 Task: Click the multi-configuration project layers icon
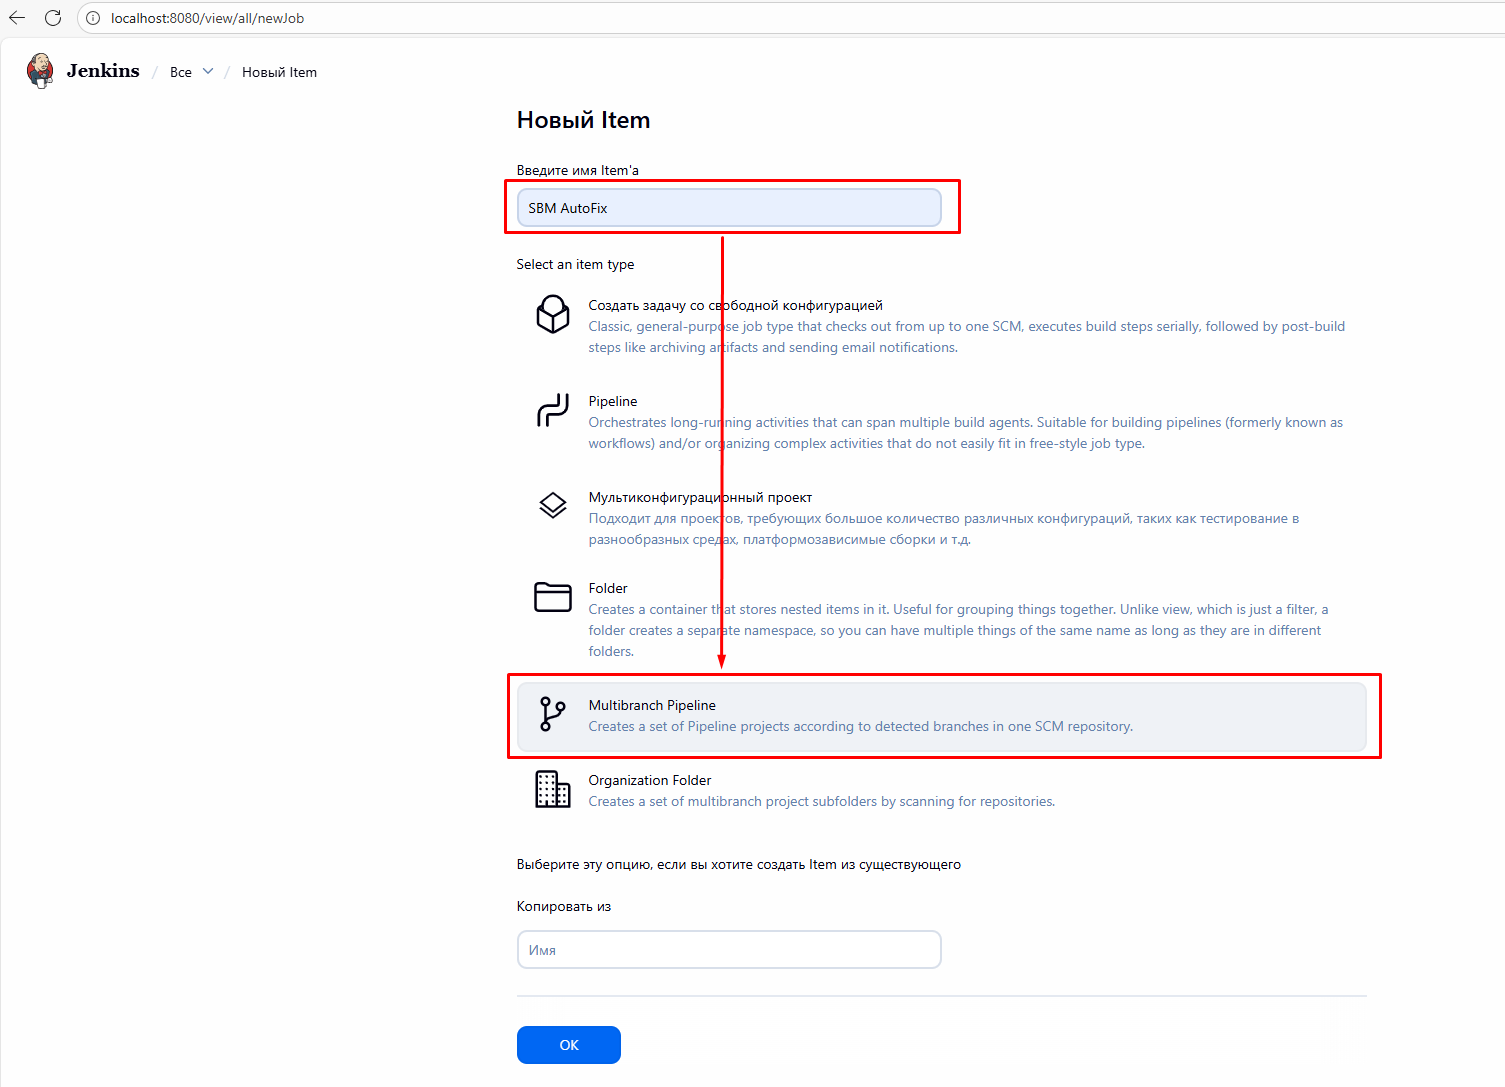tap(553, 505)
